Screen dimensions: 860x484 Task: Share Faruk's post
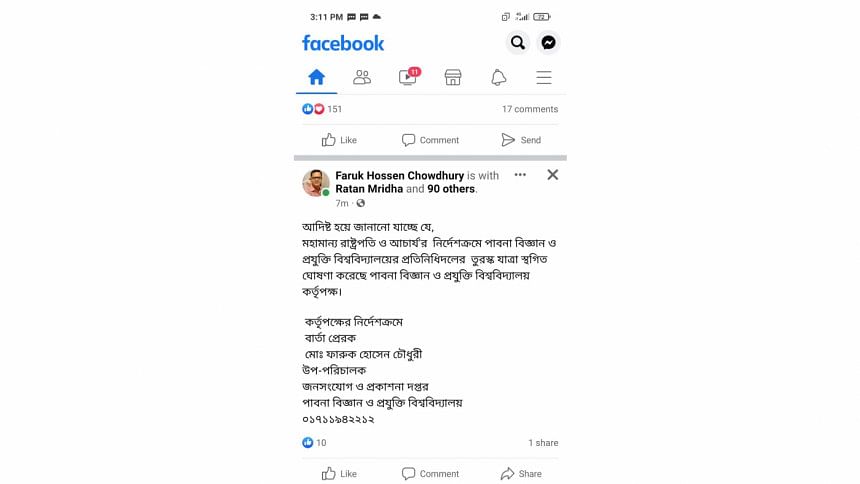[521, 474]
